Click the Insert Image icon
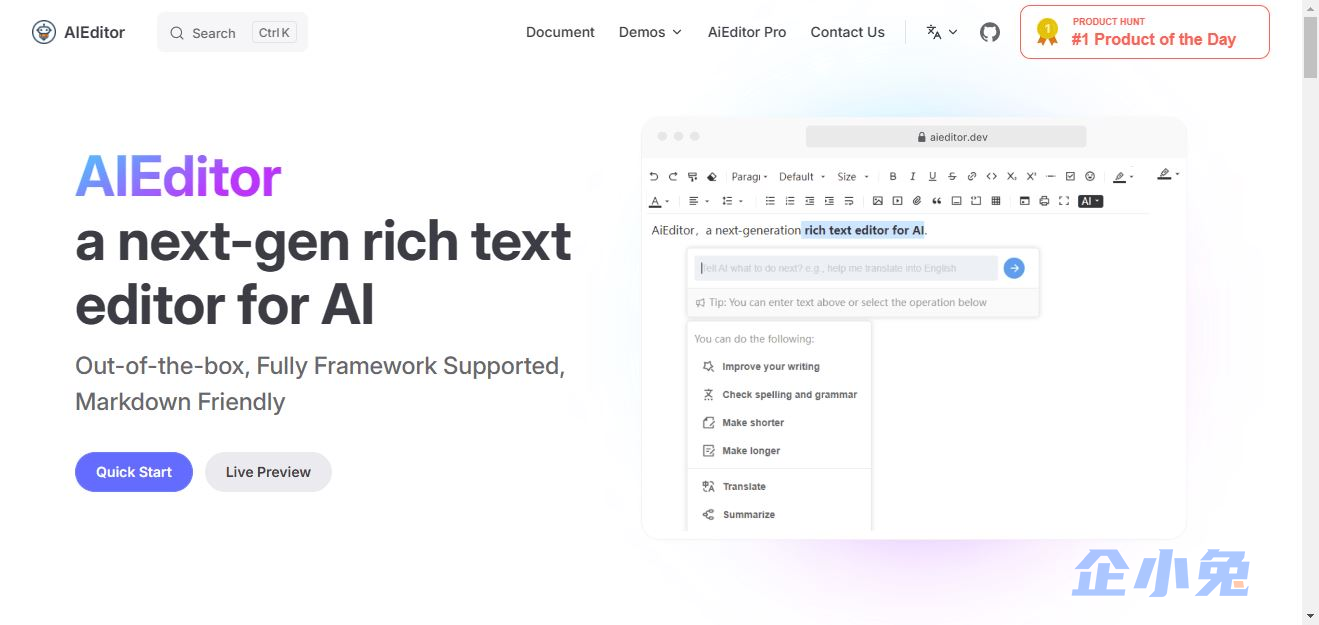Viewport: 1319px width, 625px height. tap(878, 201)
